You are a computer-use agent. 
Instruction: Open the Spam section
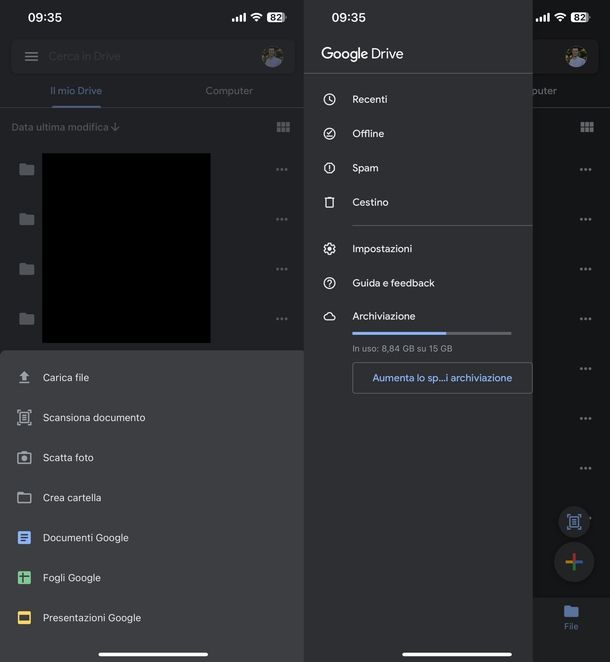[x=364, y=168]
